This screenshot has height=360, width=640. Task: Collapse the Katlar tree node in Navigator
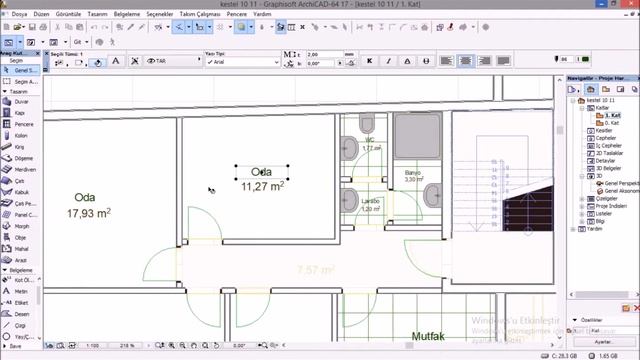pos(582,108)
